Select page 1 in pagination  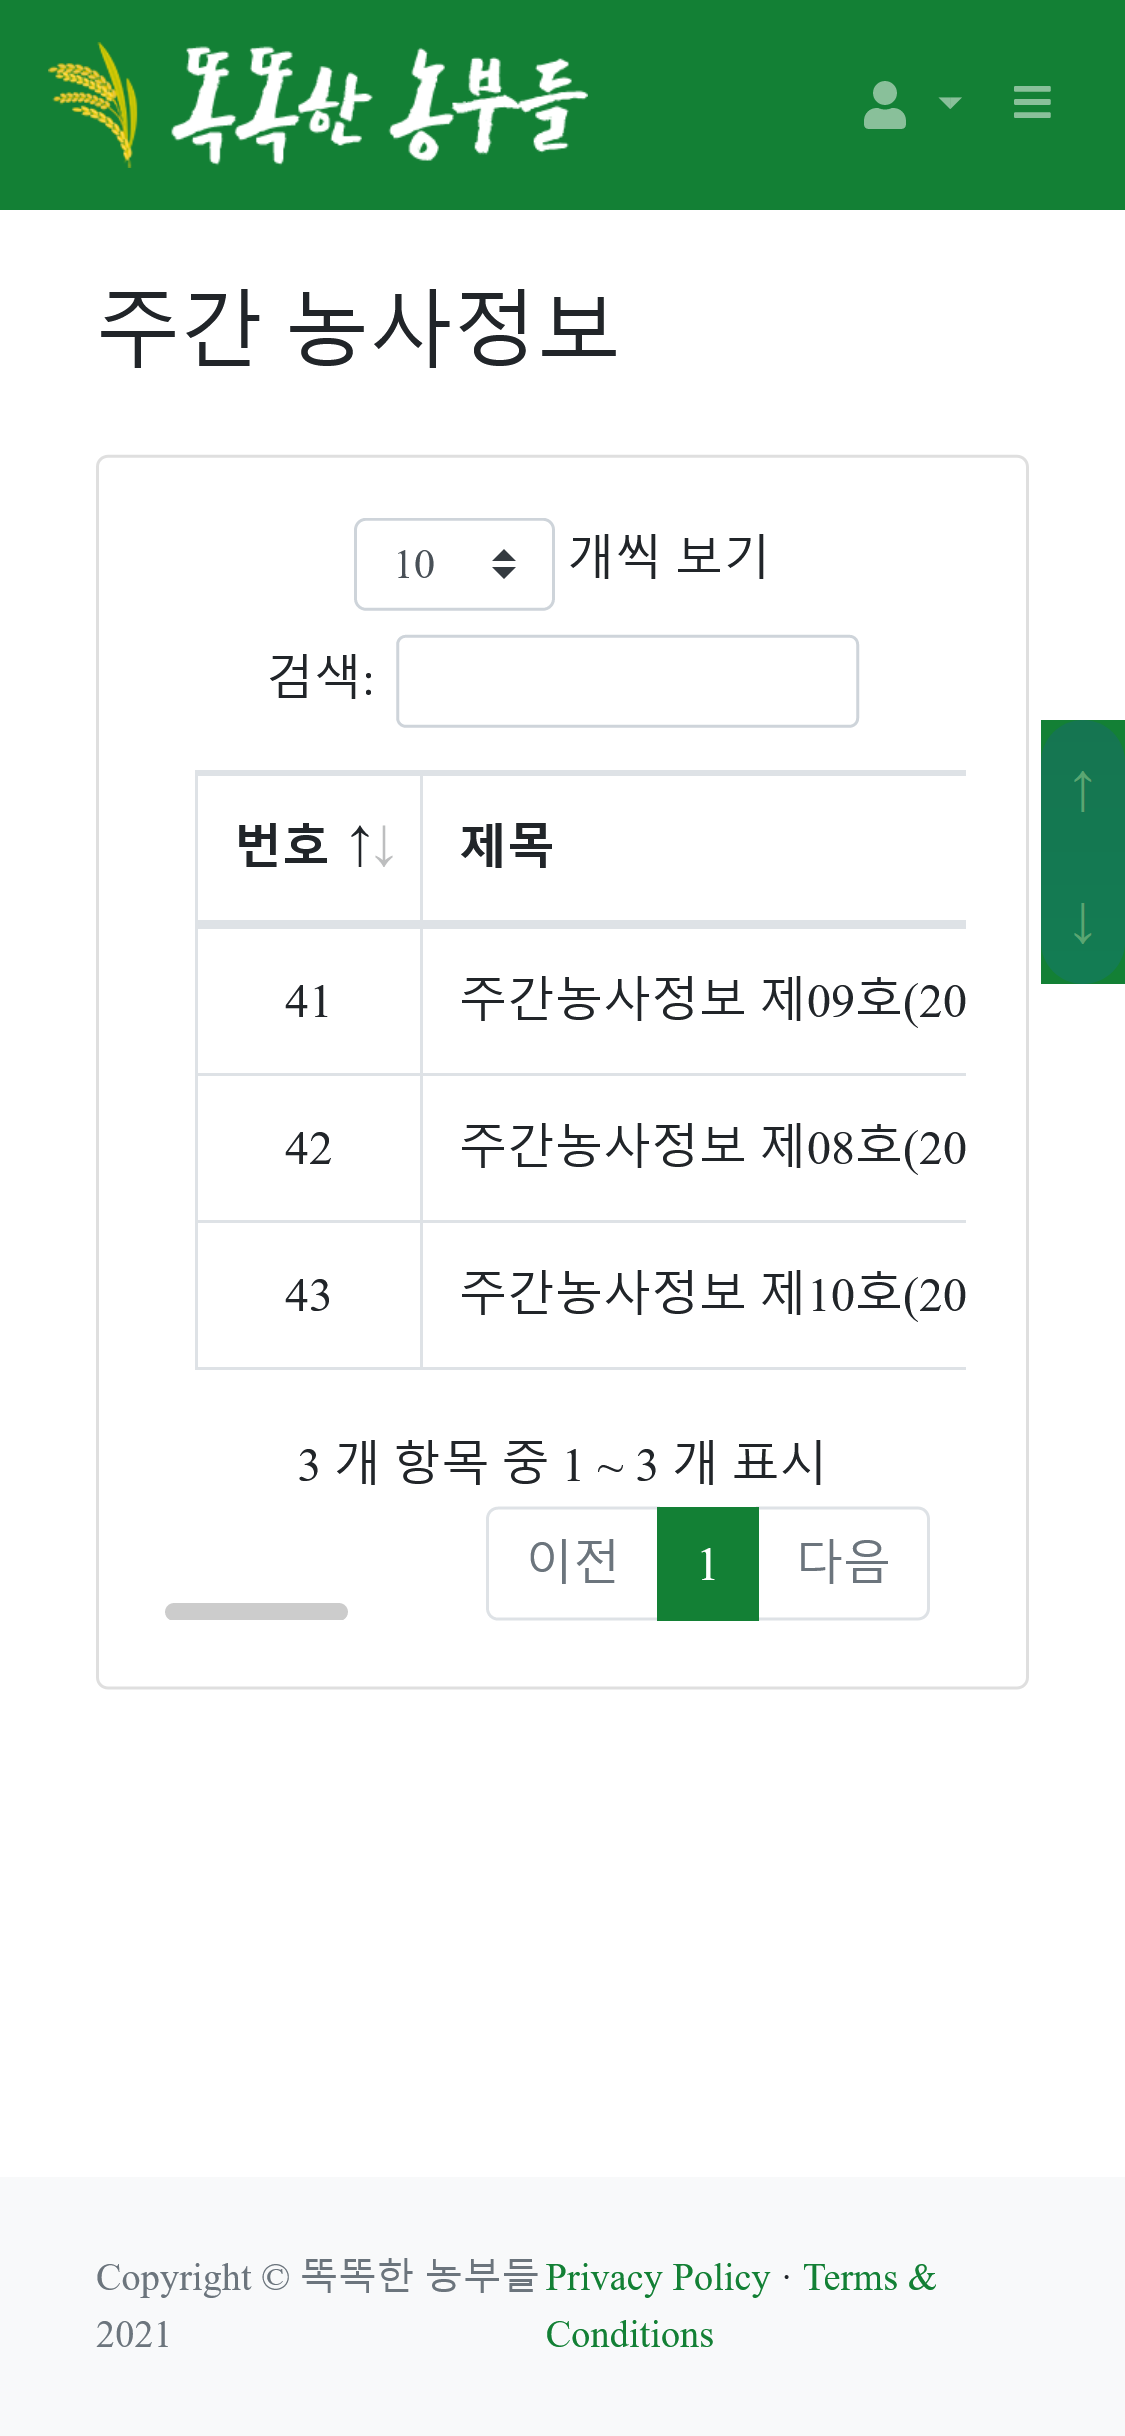click(708, 1563)
